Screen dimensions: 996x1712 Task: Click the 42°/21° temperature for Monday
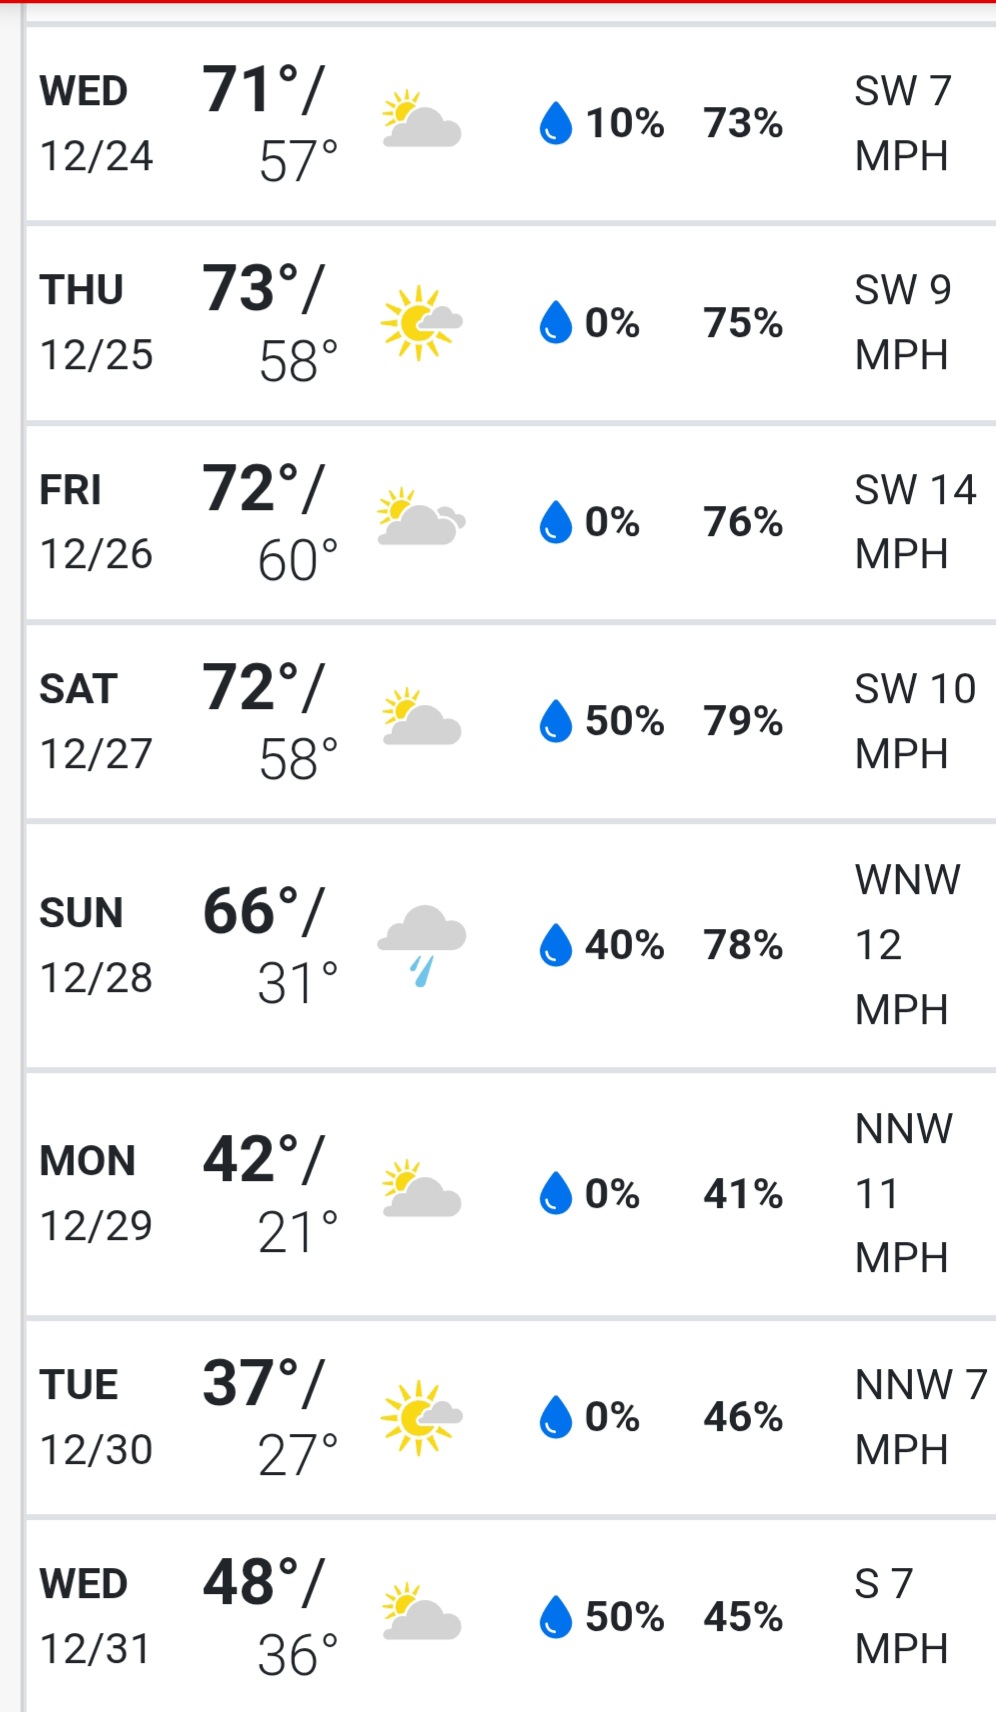point(270,1193)
